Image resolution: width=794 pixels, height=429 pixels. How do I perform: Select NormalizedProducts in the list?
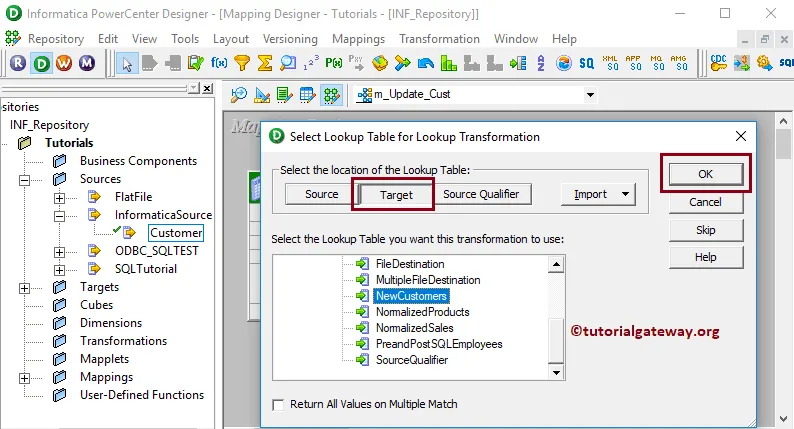click(x=422, y=312)
